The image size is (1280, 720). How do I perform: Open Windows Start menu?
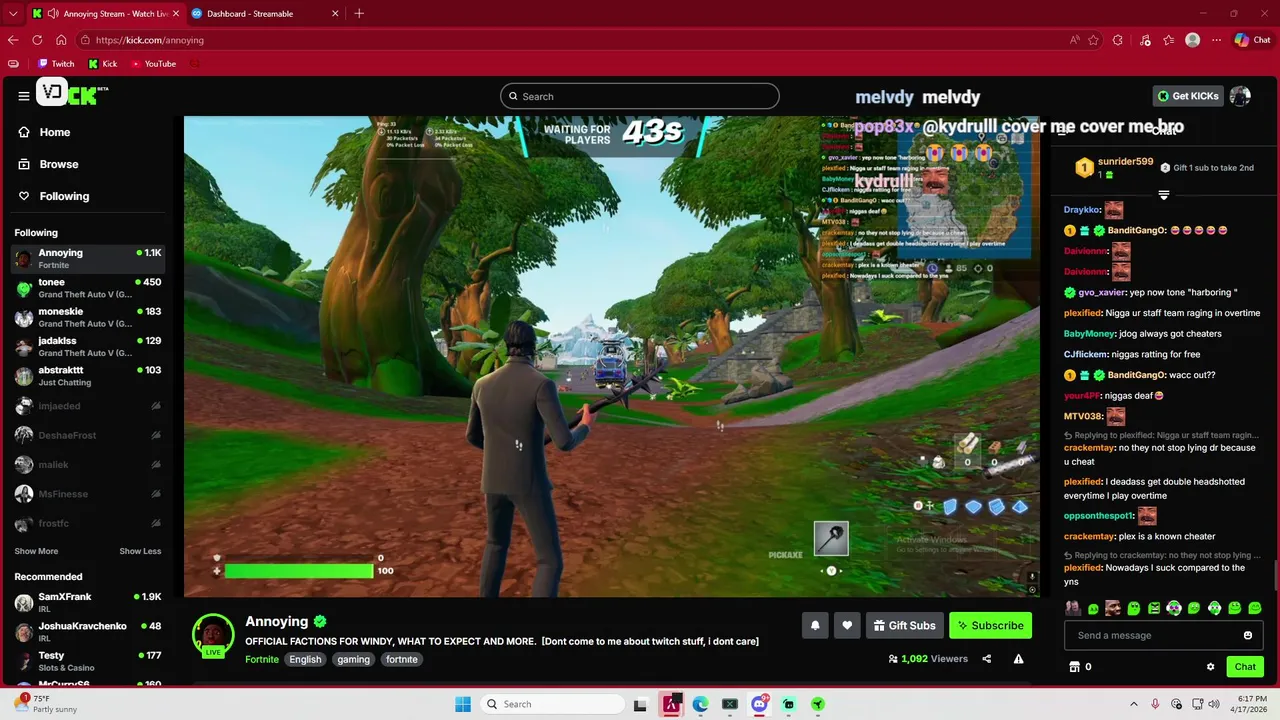coord(463,704)
